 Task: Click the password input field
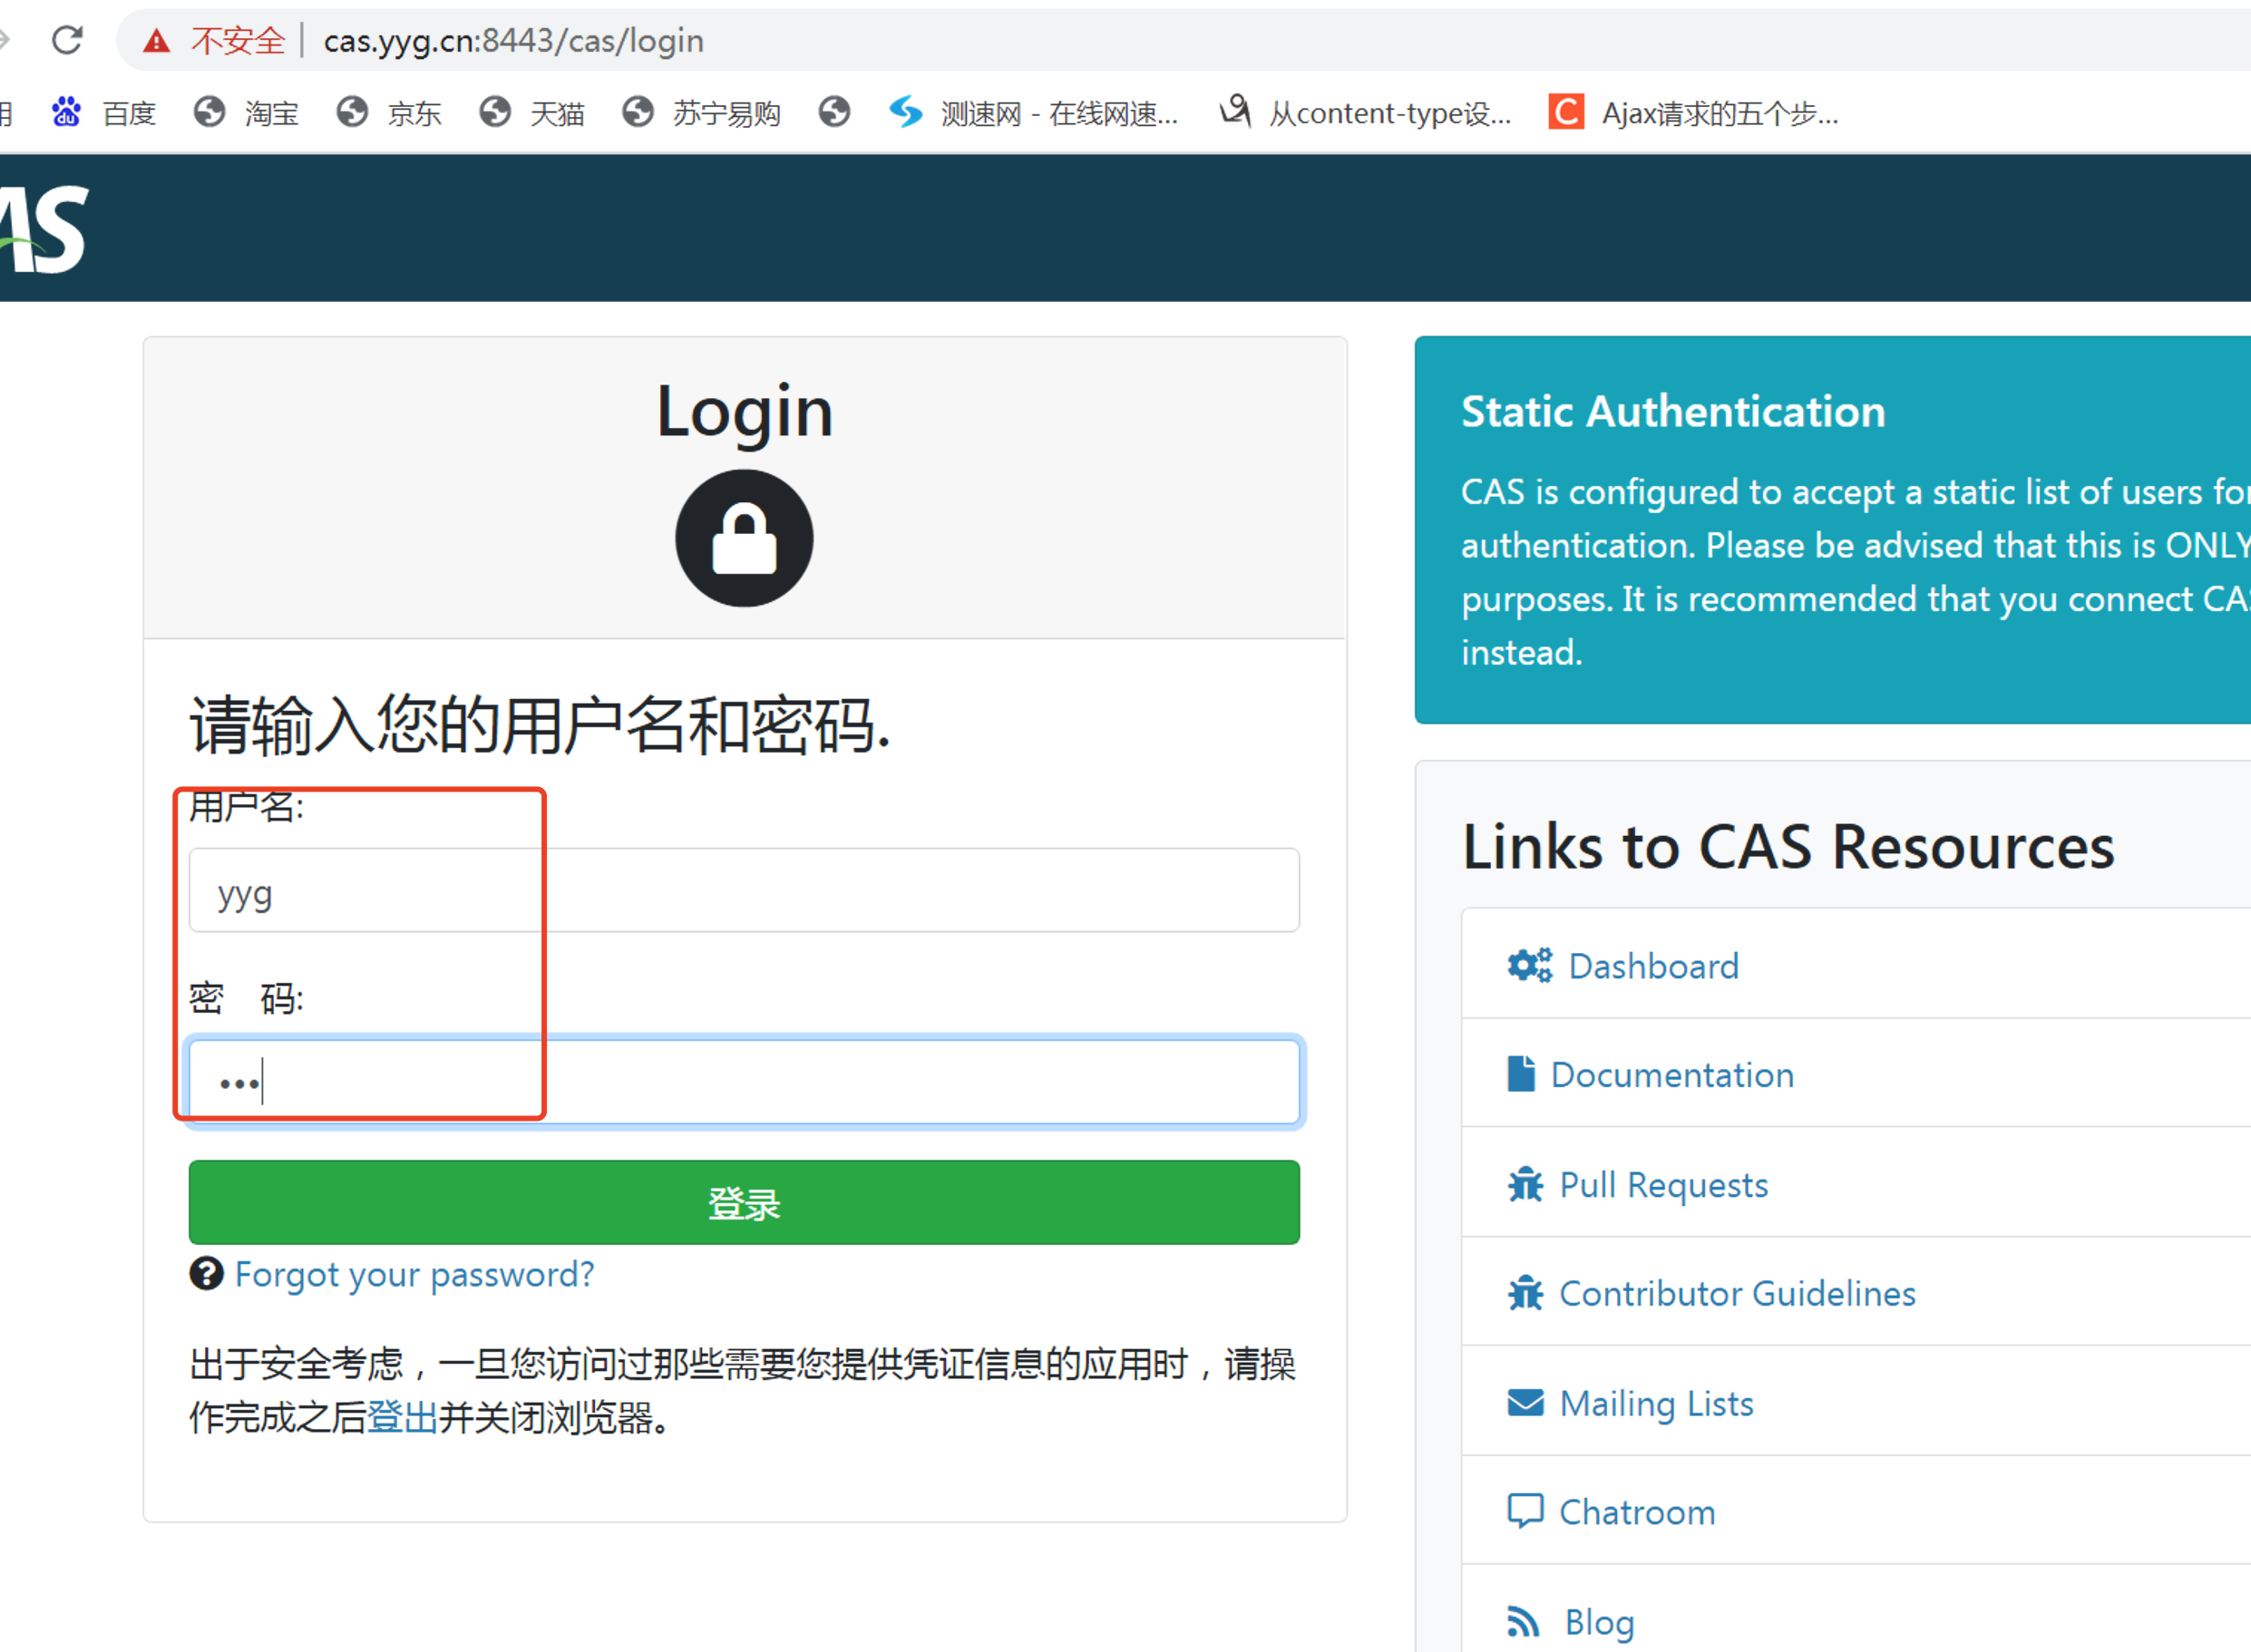[x=740, y=1081]
